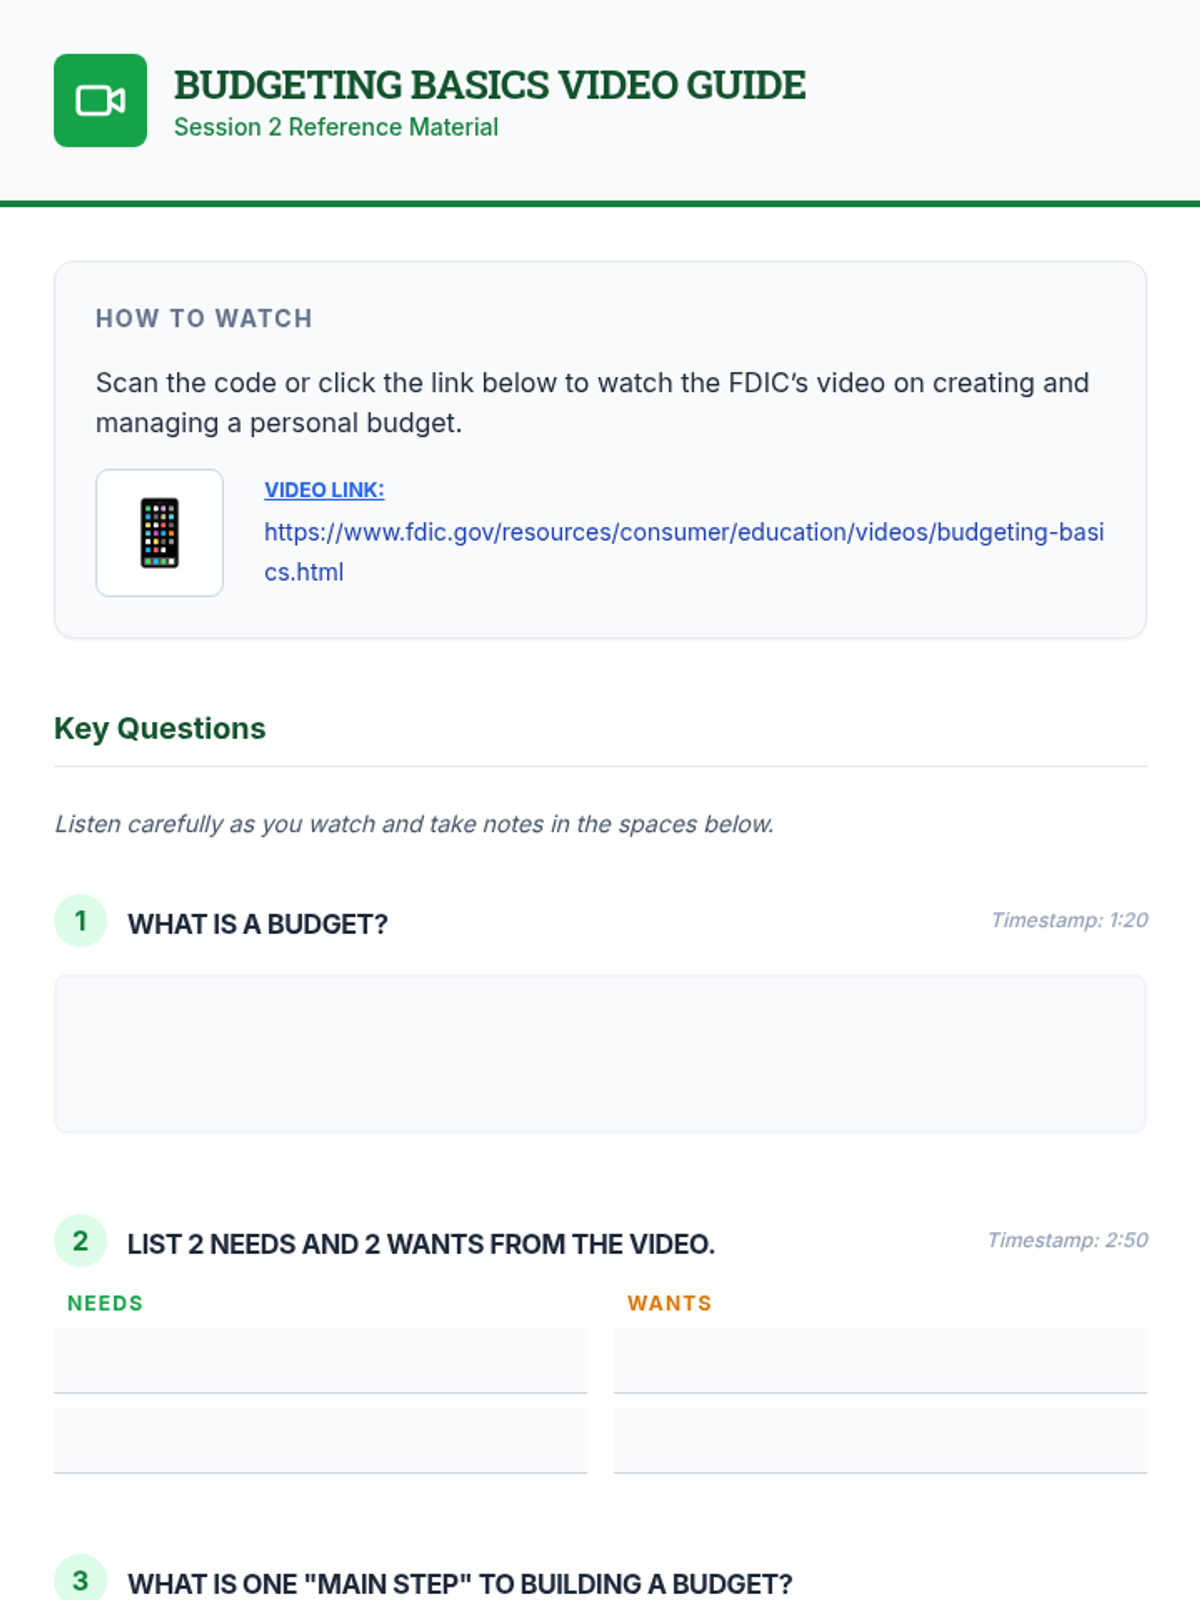Viewport: 1200px width, 1600px height.
Task: Click the "HOW TO WATCH" heading
Action: point(204,318)
